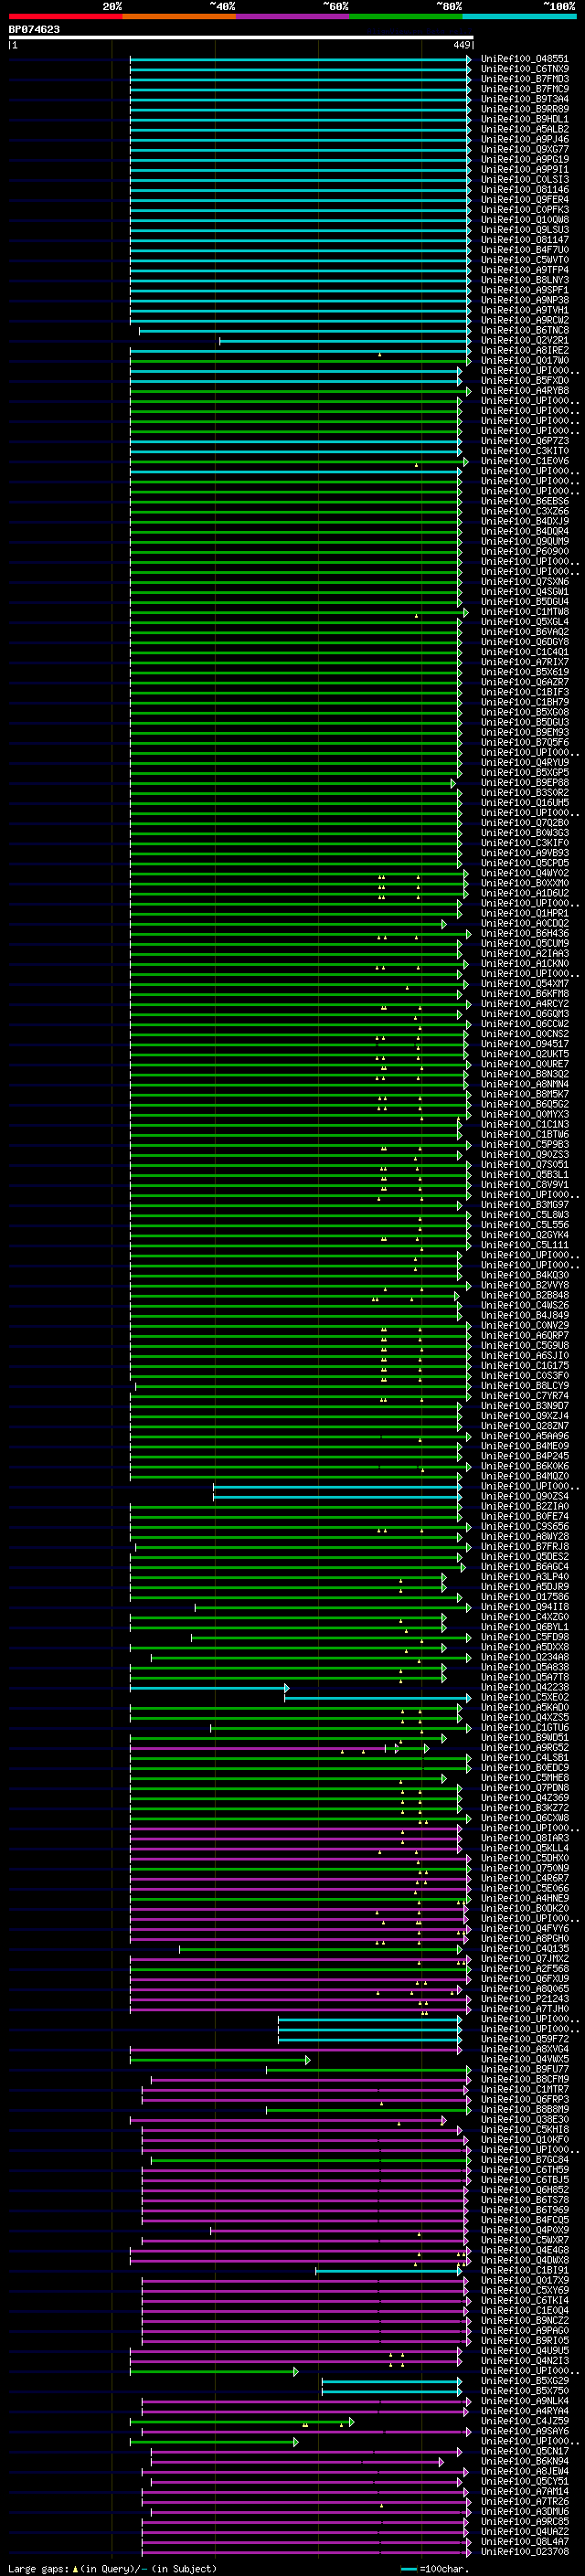Select hit UniRef100_C6TNX9
585x2576 pixels.
524,70
